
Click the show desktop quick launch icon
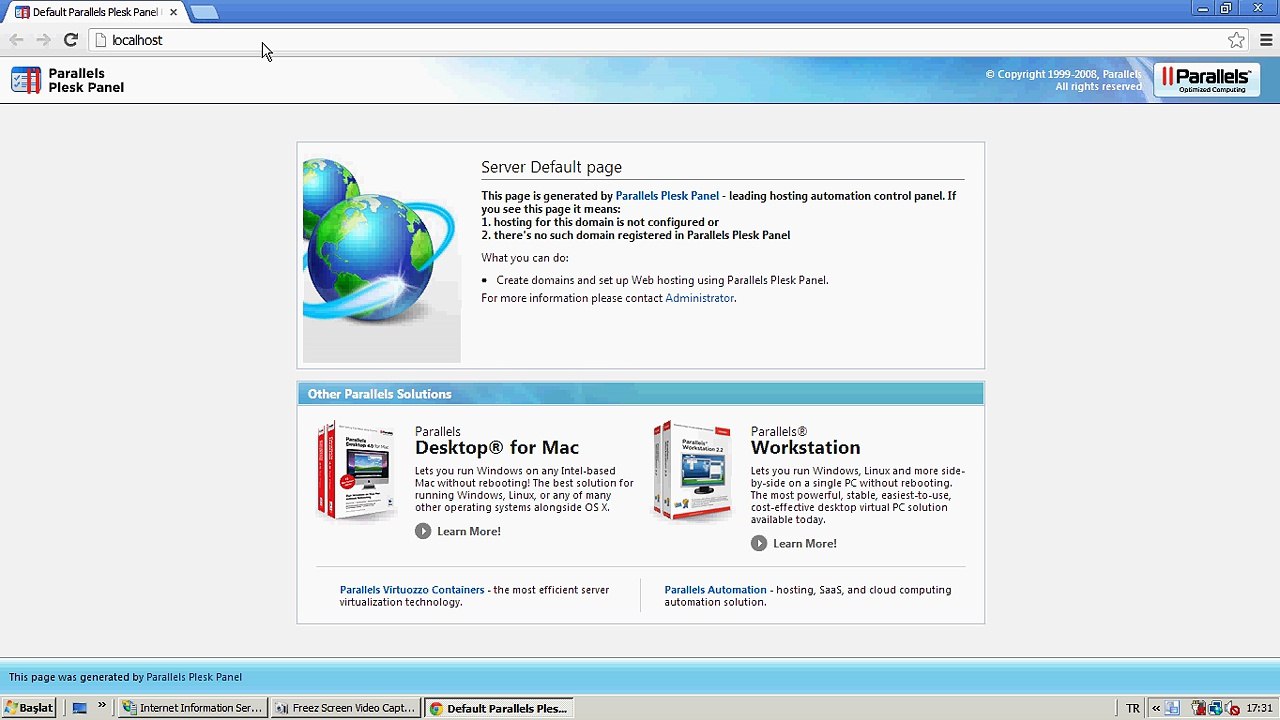tap(80, 708)
